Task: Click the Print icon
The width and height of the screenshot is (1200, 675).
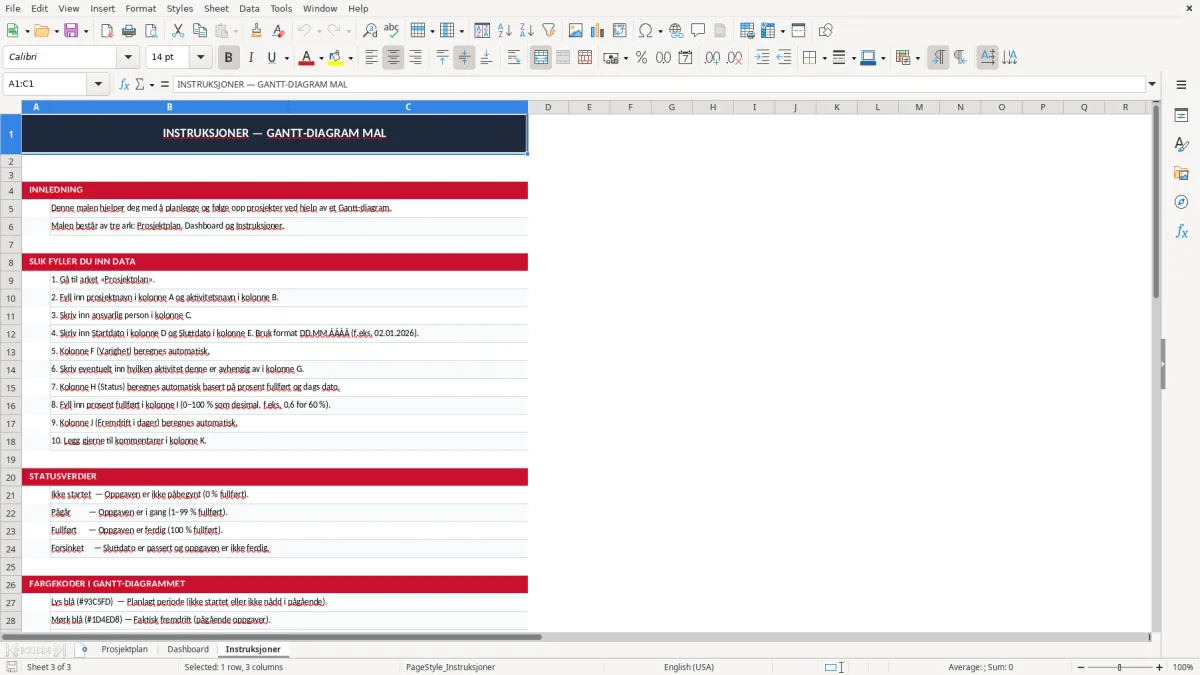Action: [129, 31]
